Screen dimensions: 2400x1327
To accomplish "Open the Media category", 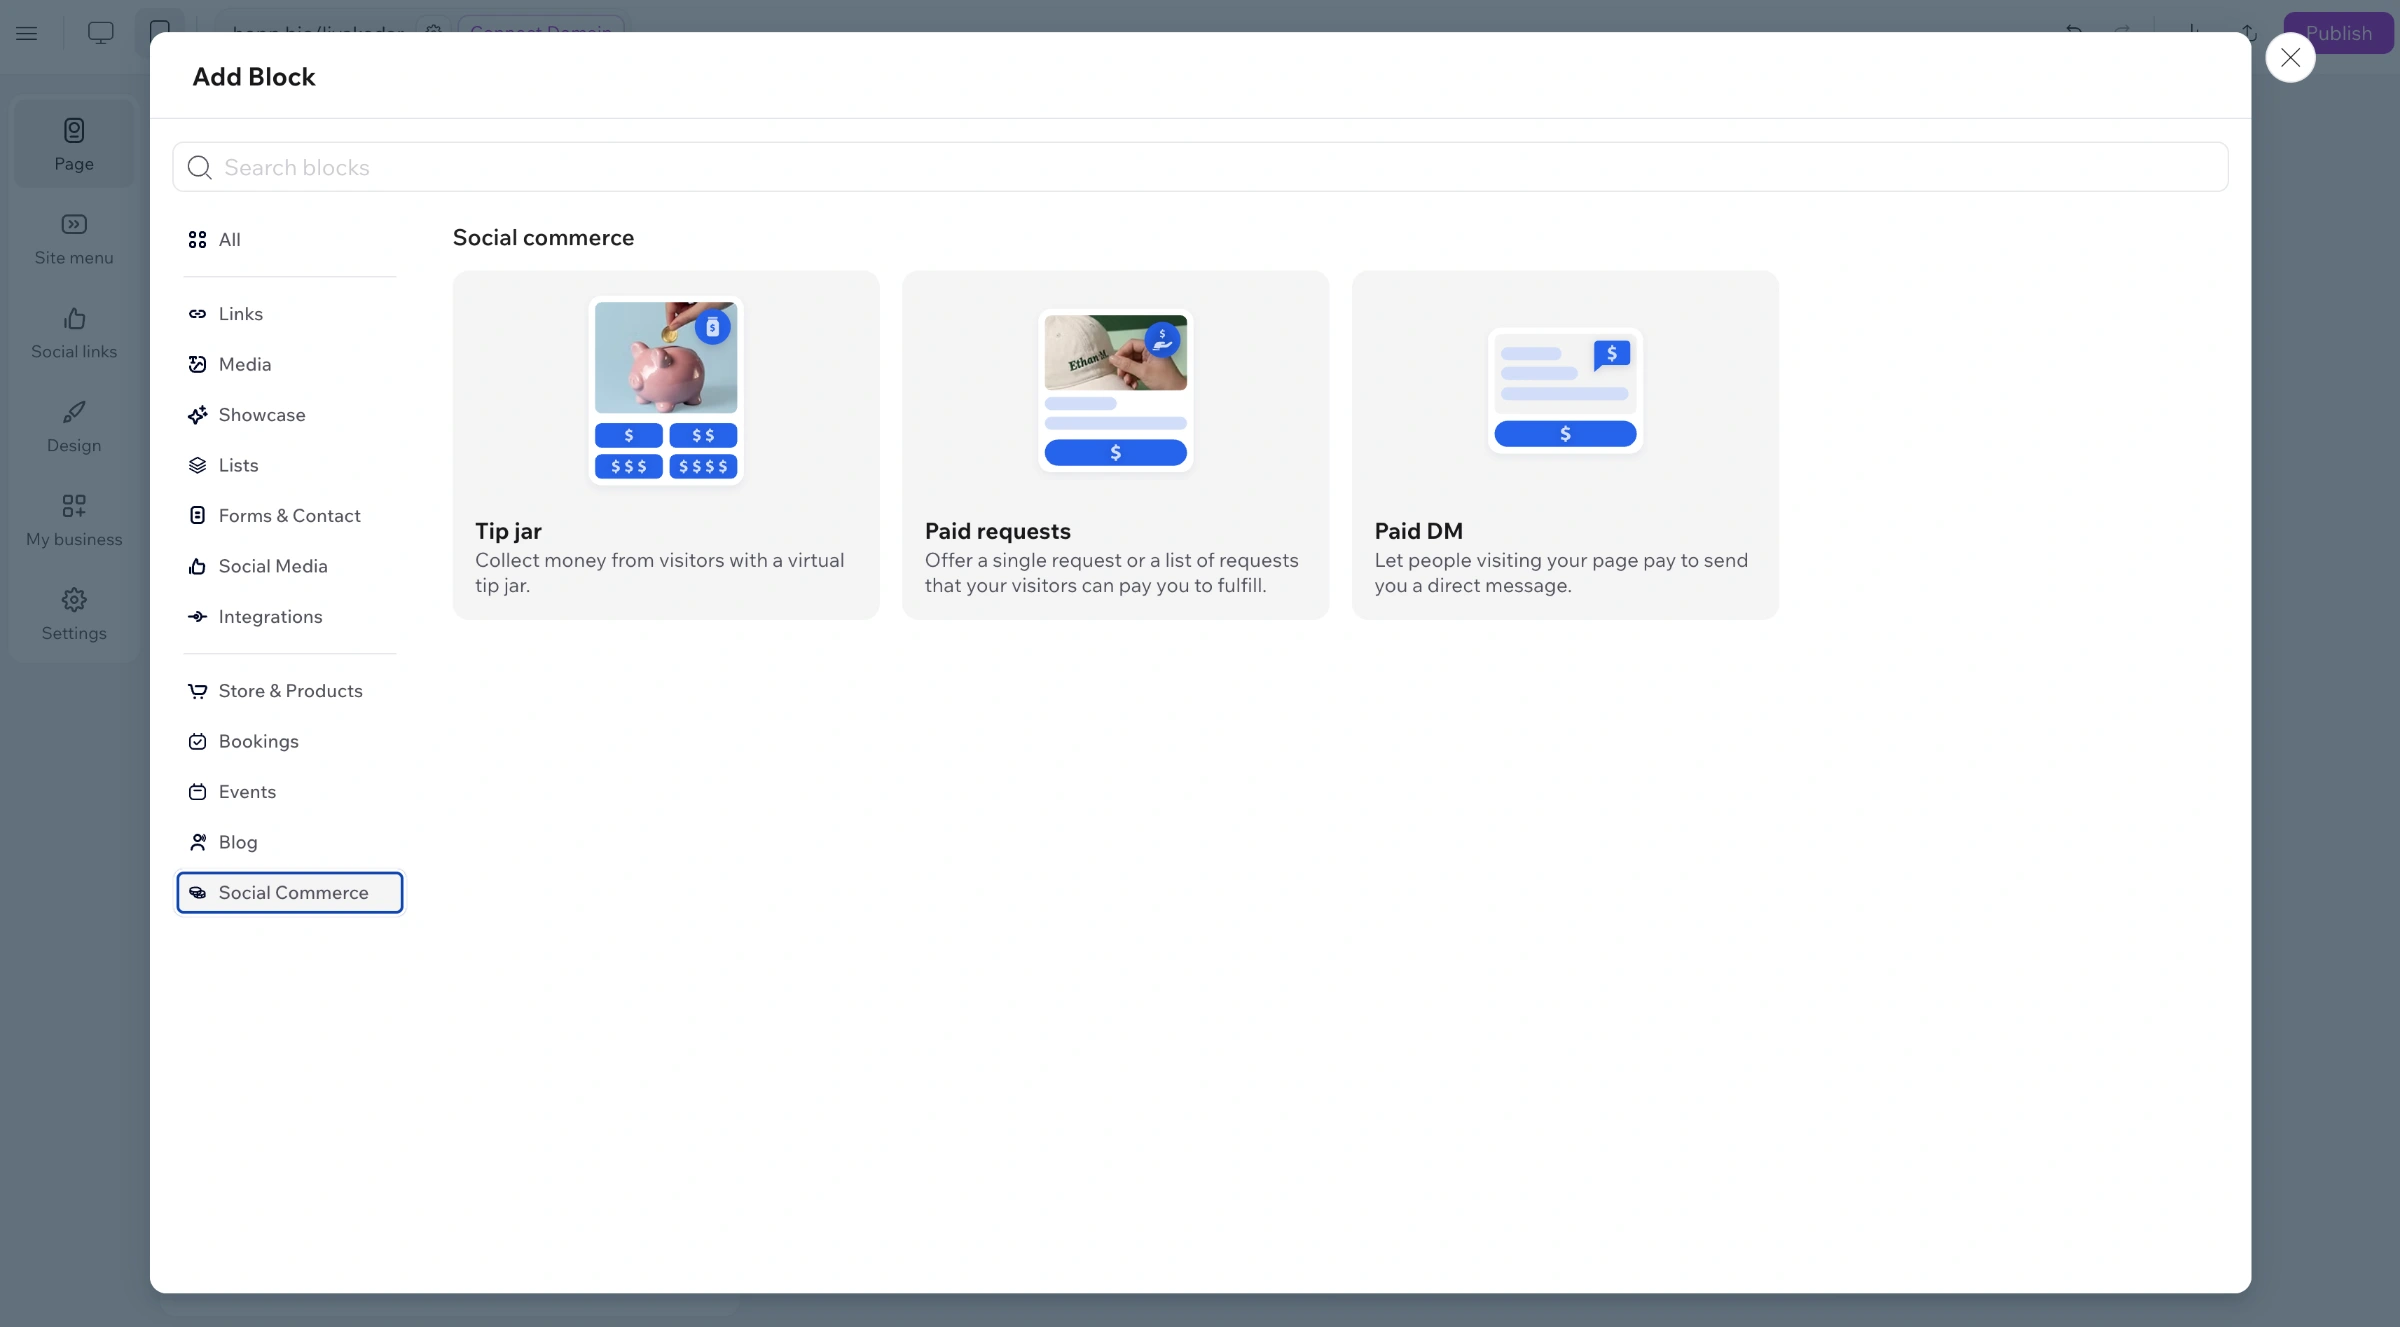I will coord(290,364).
